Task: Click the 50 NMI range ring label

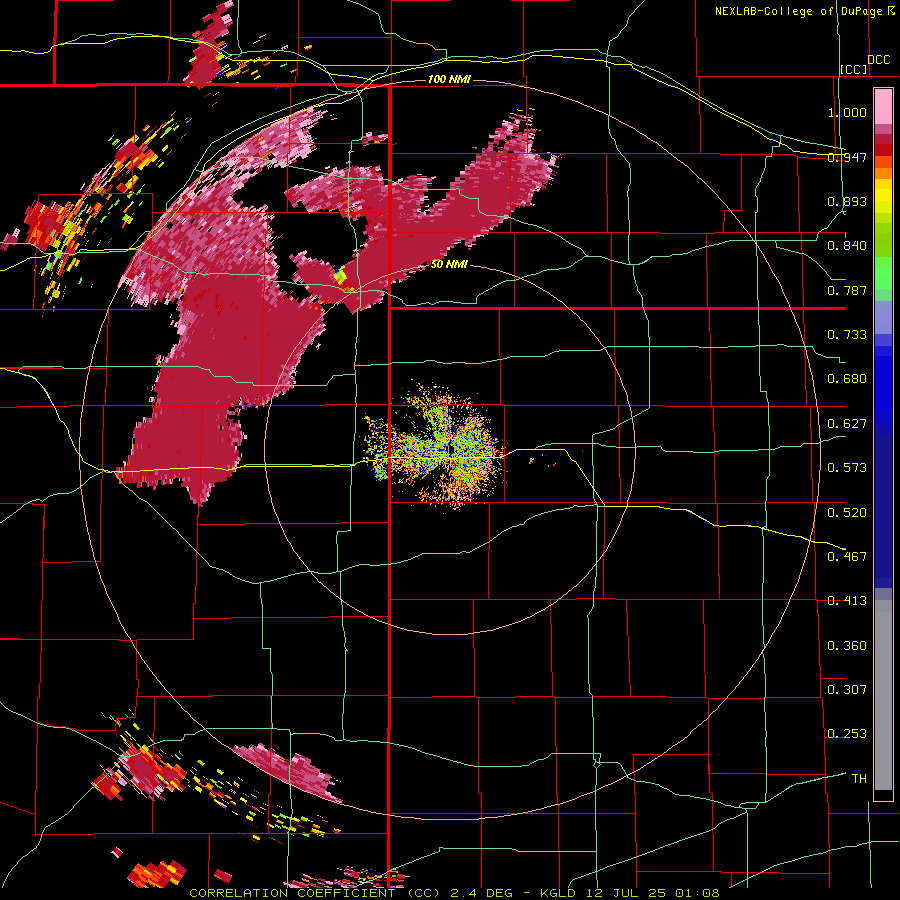Action: coord(449,265)
